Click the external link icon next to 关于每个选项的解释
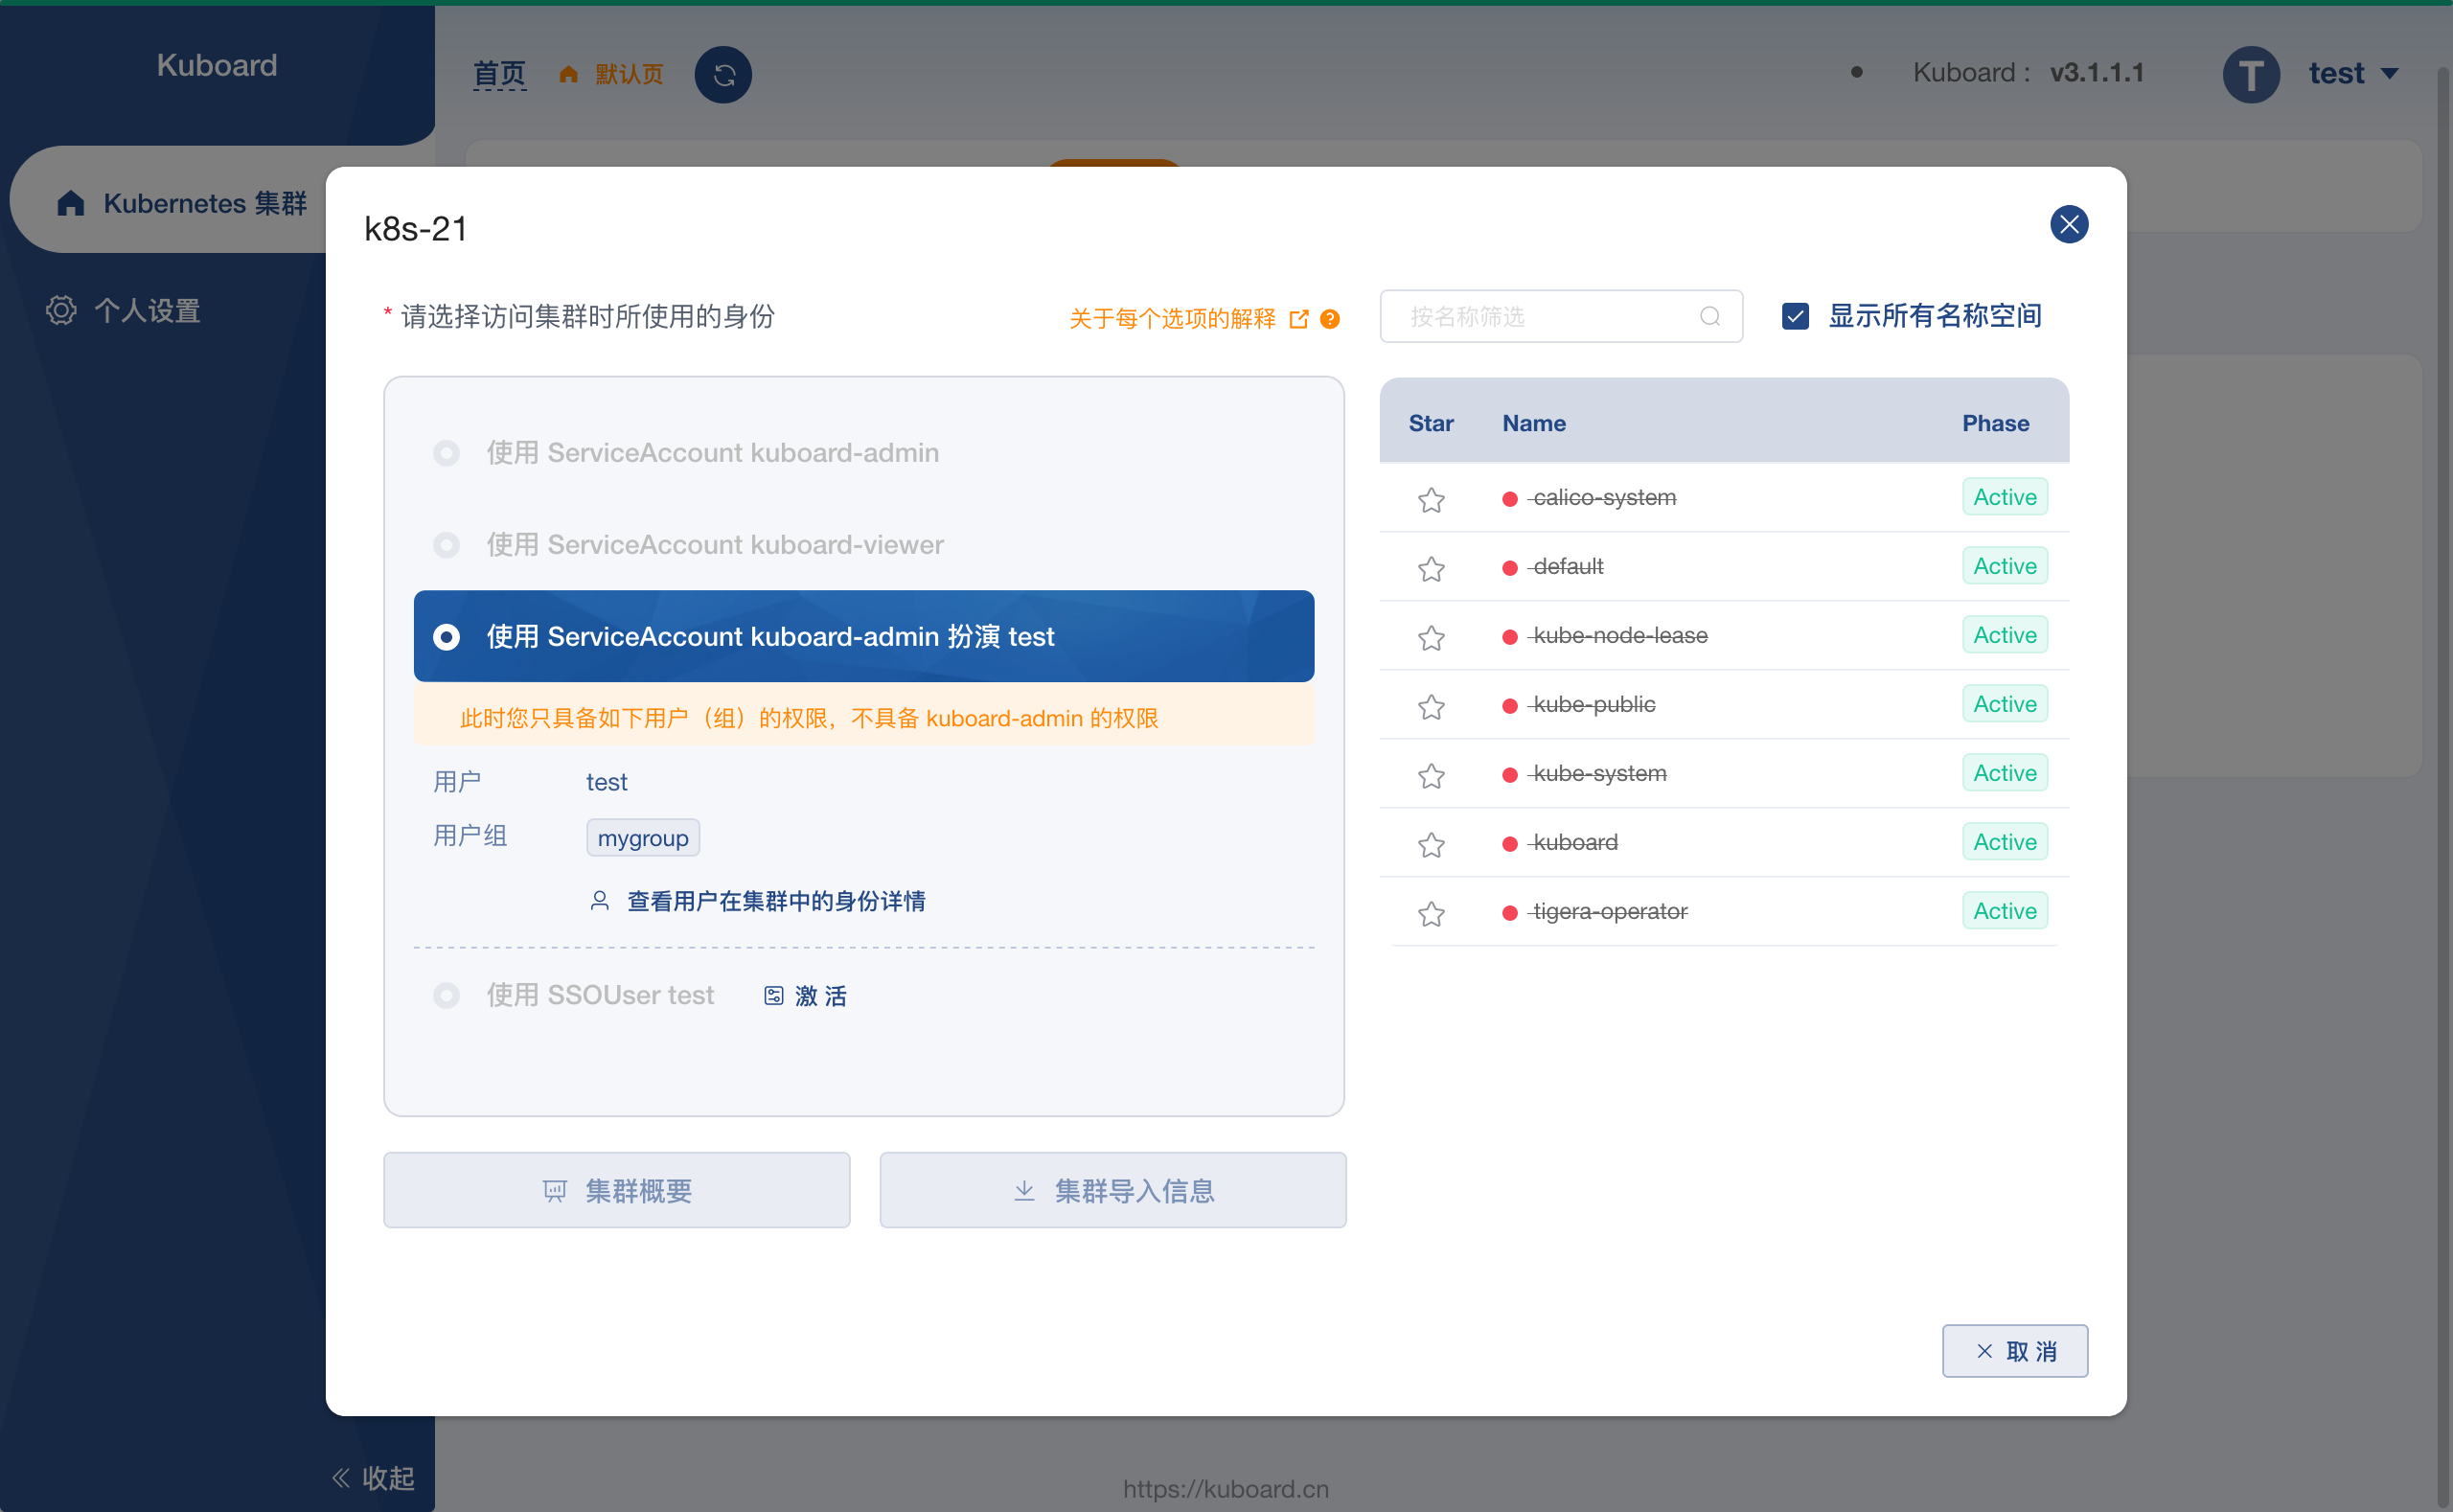 1302,317
